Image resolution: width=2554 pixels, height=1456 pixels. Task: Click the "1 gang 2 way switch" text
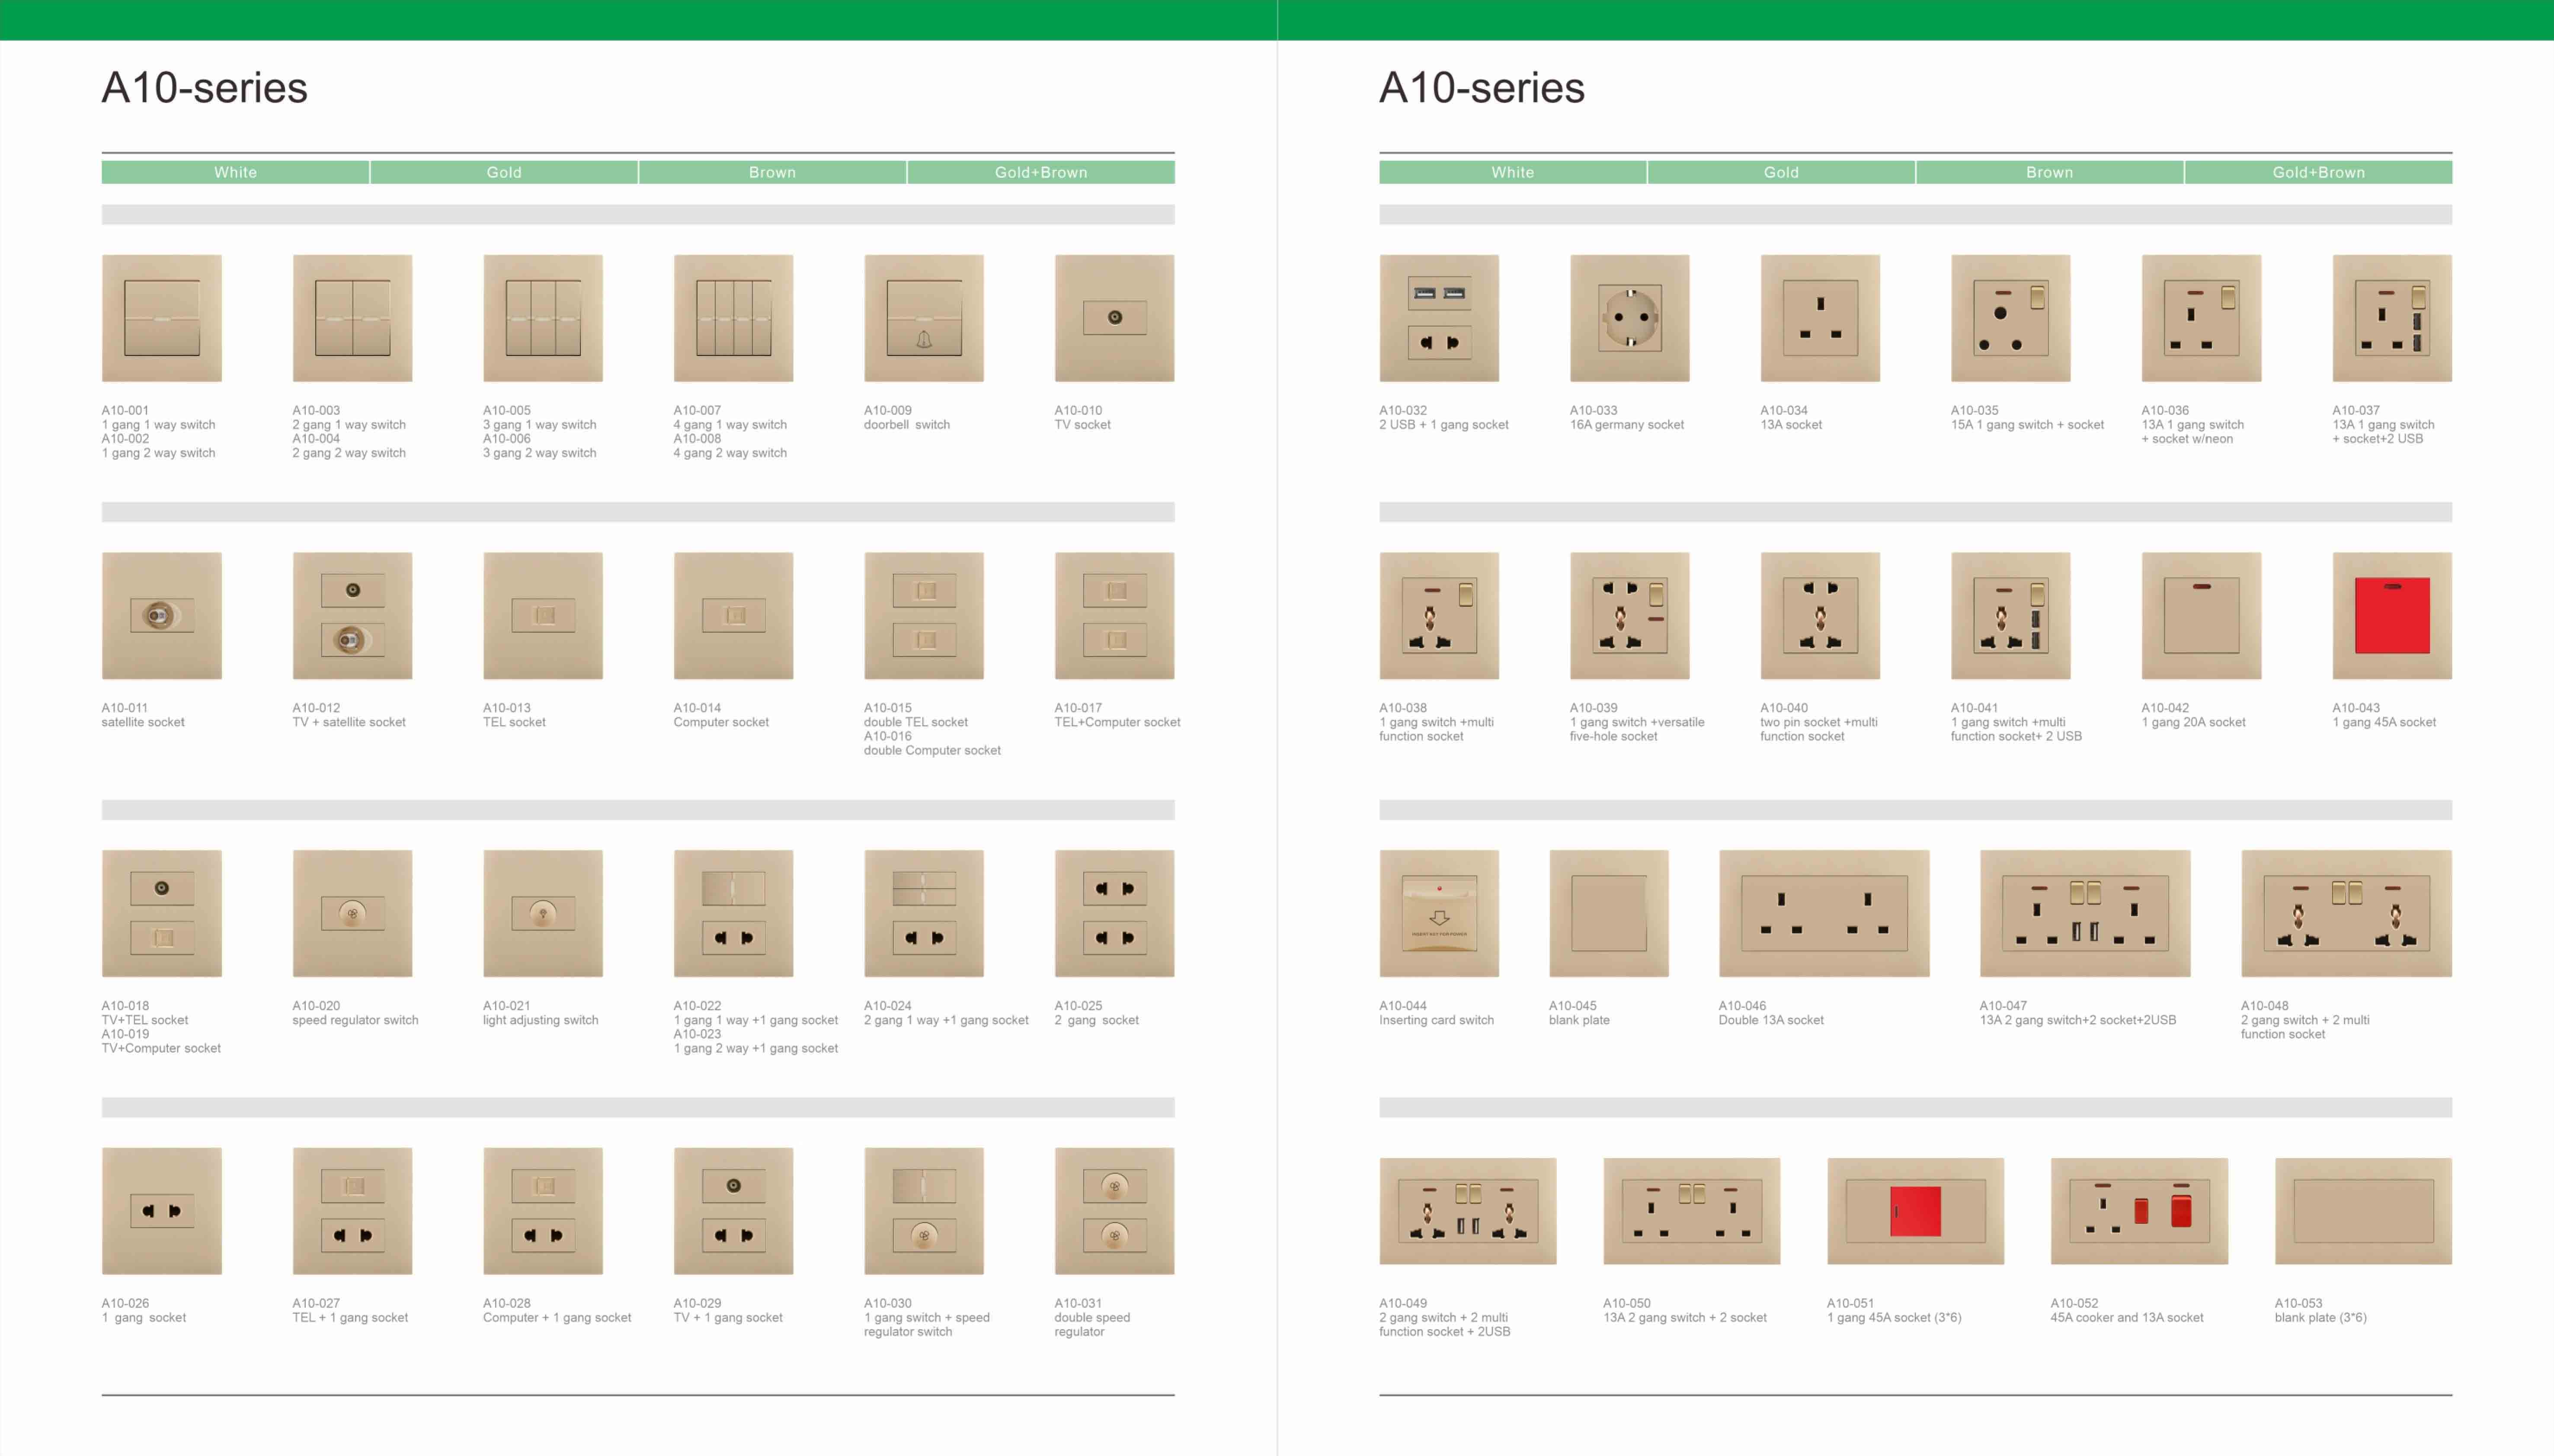tap(158, 453)
